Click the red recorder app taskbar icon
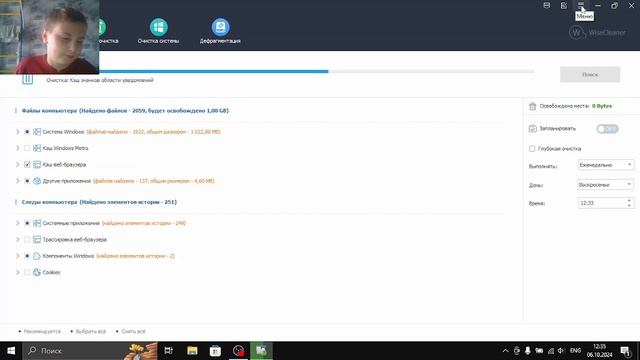This screenshot has width=640, height=360. [238, 351]
